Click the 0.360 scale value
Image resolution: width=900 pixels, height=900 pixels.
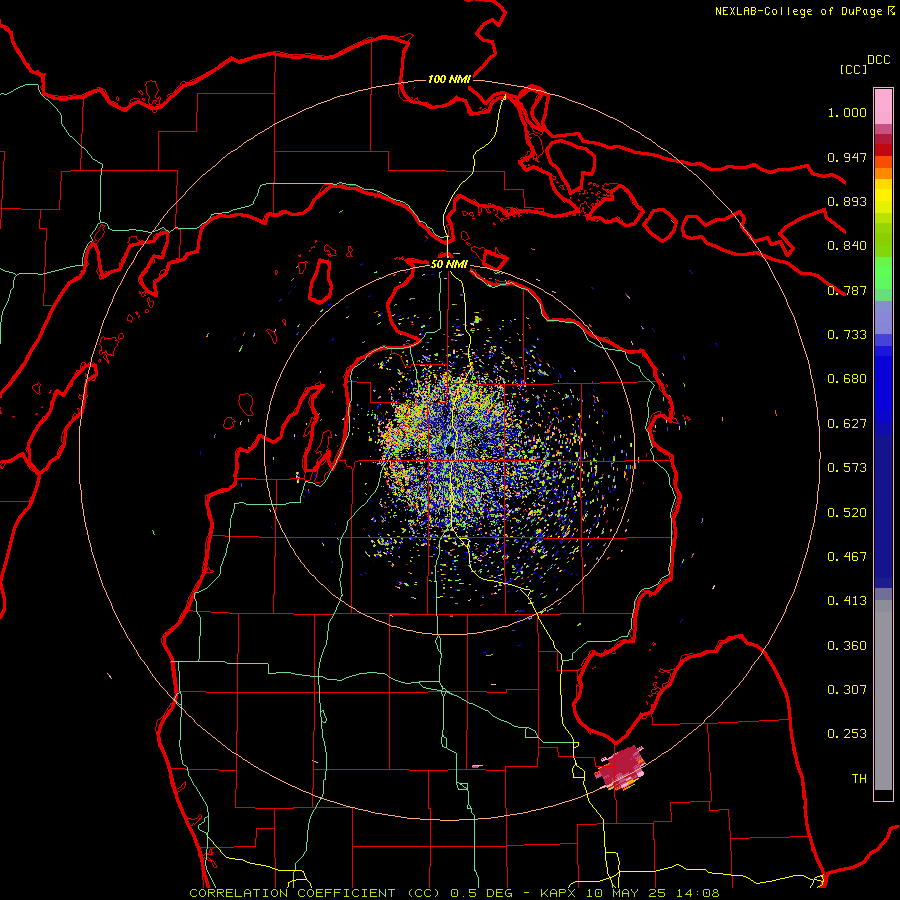tap(847, 646)
